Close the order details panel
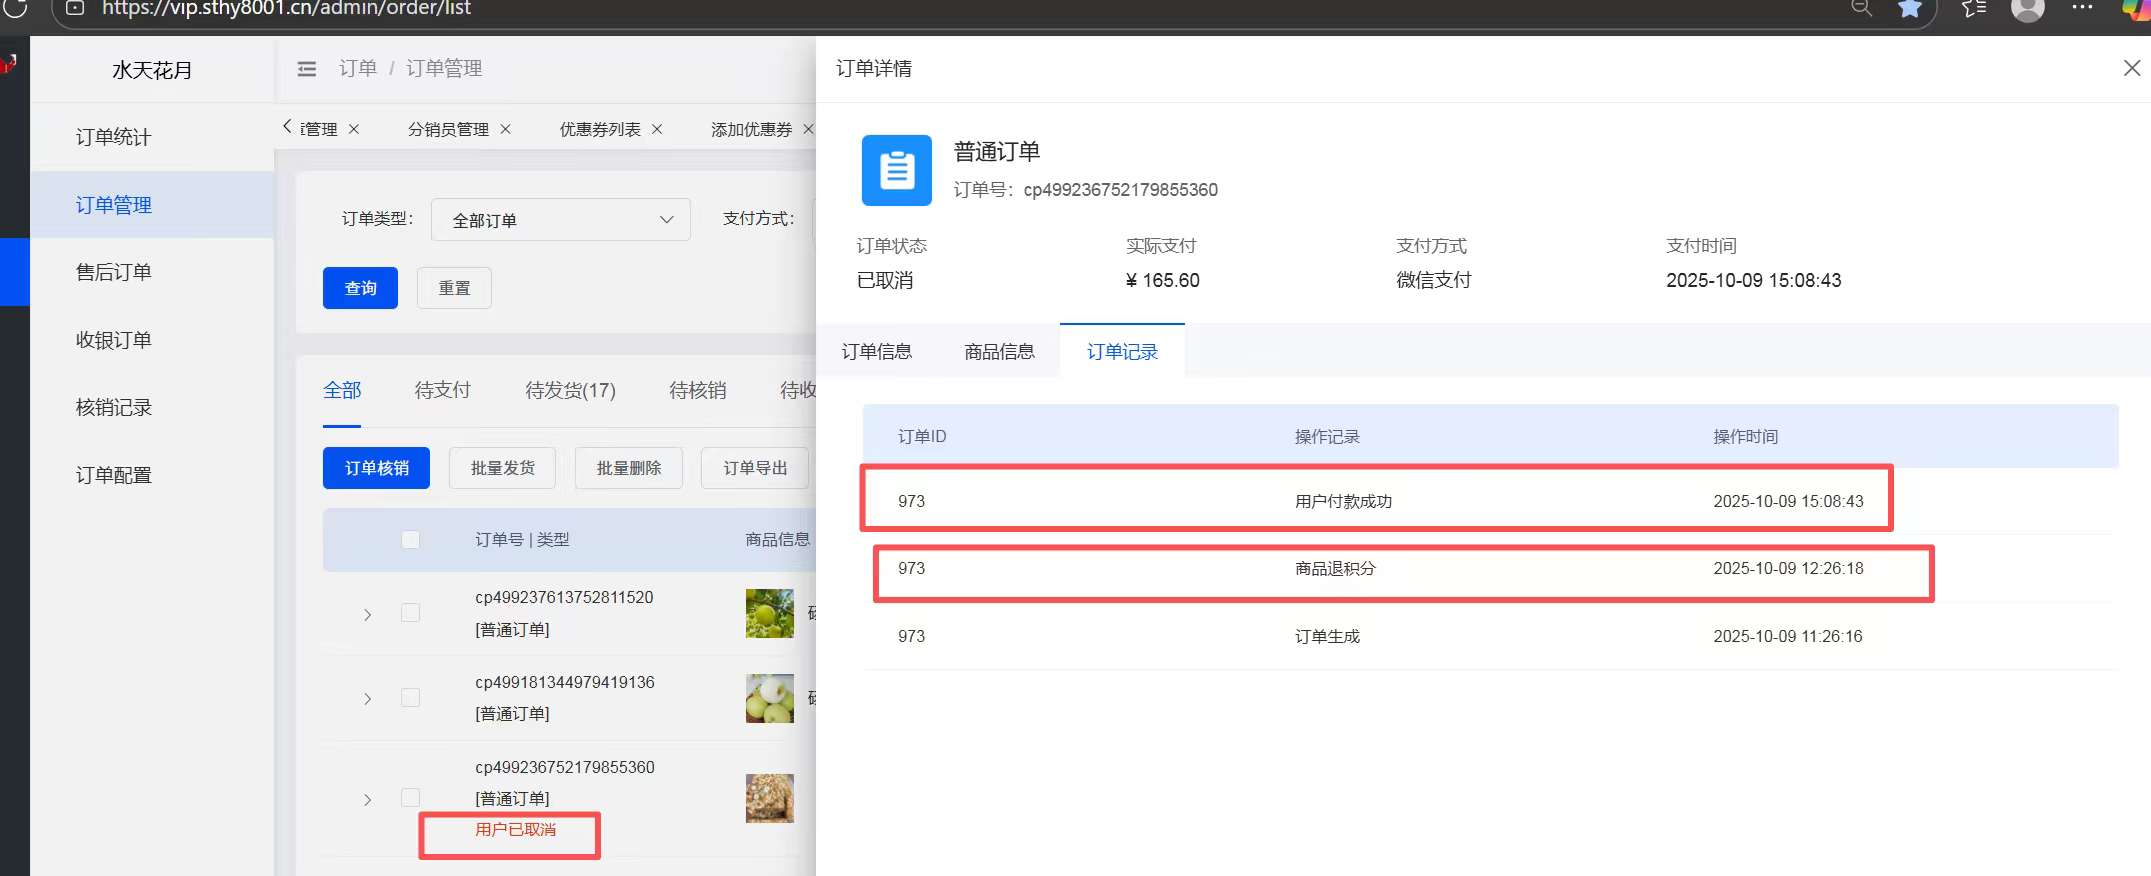The image size is (2151, 876). [x=2131, y=68]
